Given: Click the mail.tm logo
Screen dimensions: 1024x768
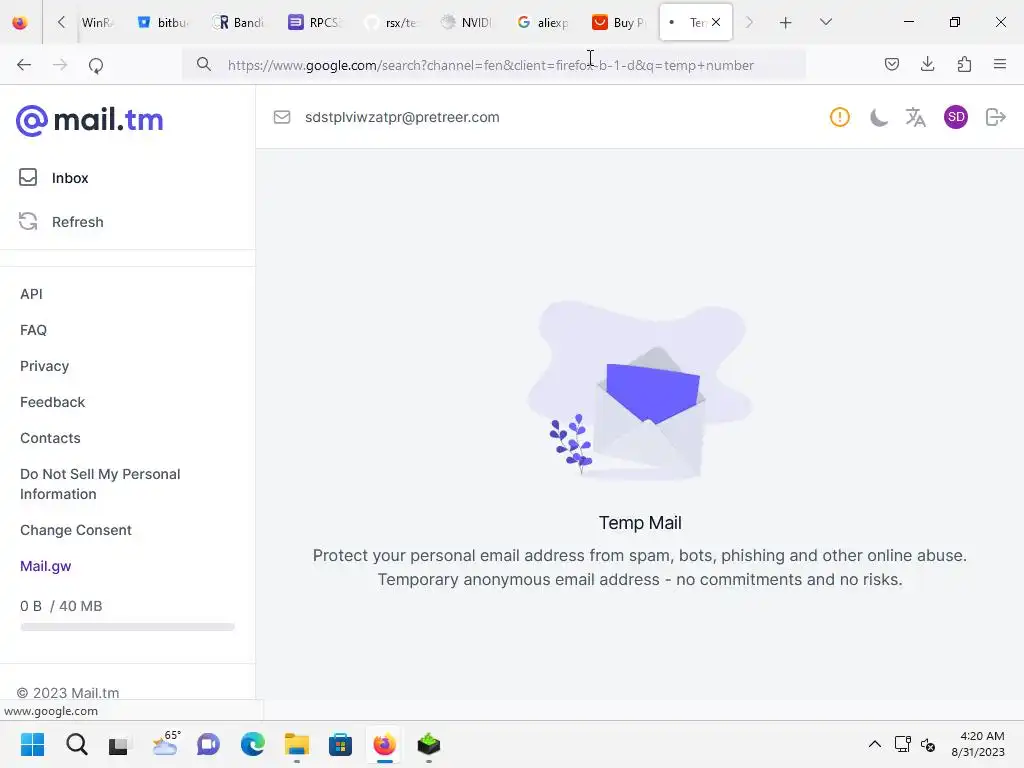Looking at the screenshot, I should [x=89, y=120].
